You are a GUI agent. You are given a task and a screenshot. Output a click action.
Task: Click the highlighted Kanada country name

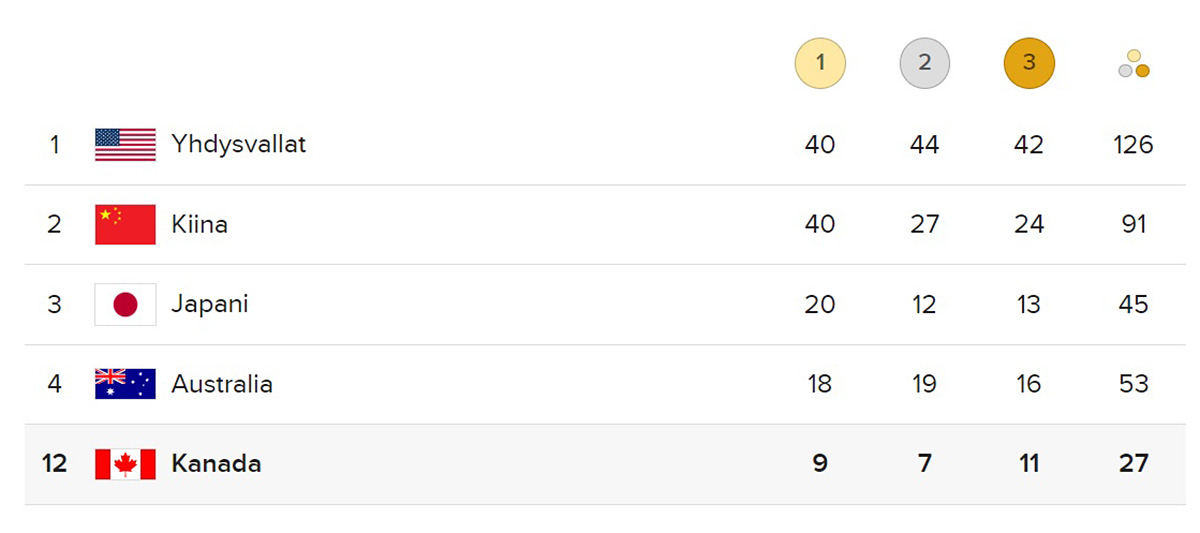pos(216,464)
